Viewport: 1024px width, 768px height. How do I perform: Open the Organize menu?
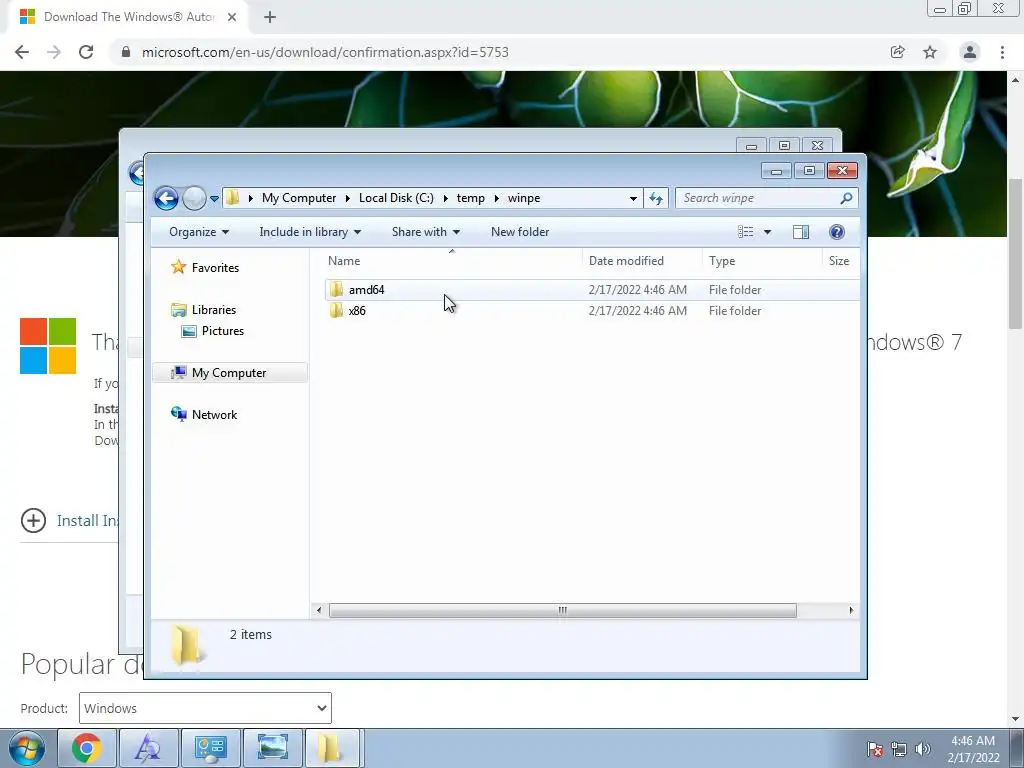pyautogui.click(x=199, y=232)
